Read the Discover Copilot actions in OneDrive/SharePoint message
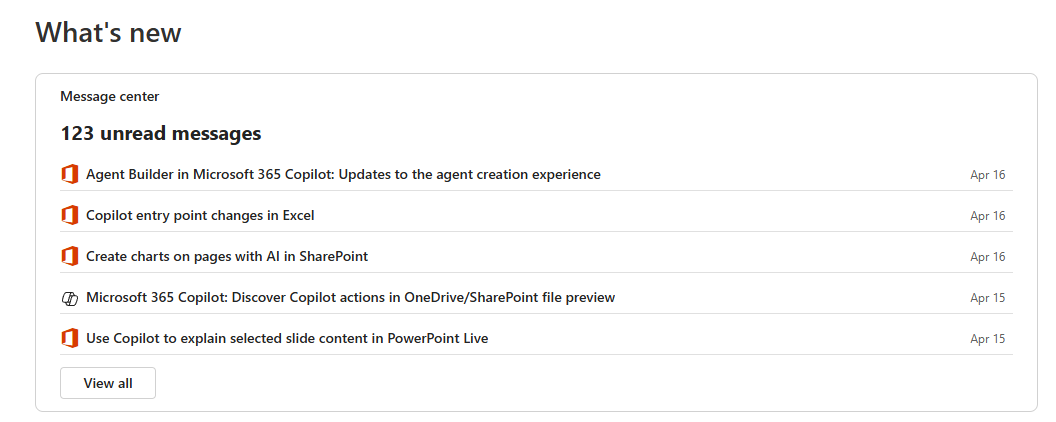Viewport: 1056px width, 422px height. click(350, 298)
